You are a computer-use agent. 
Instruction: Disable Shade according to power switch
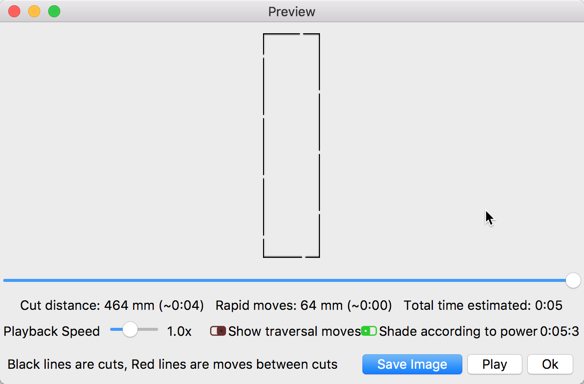pyautogui.click(x=369, y=331)
